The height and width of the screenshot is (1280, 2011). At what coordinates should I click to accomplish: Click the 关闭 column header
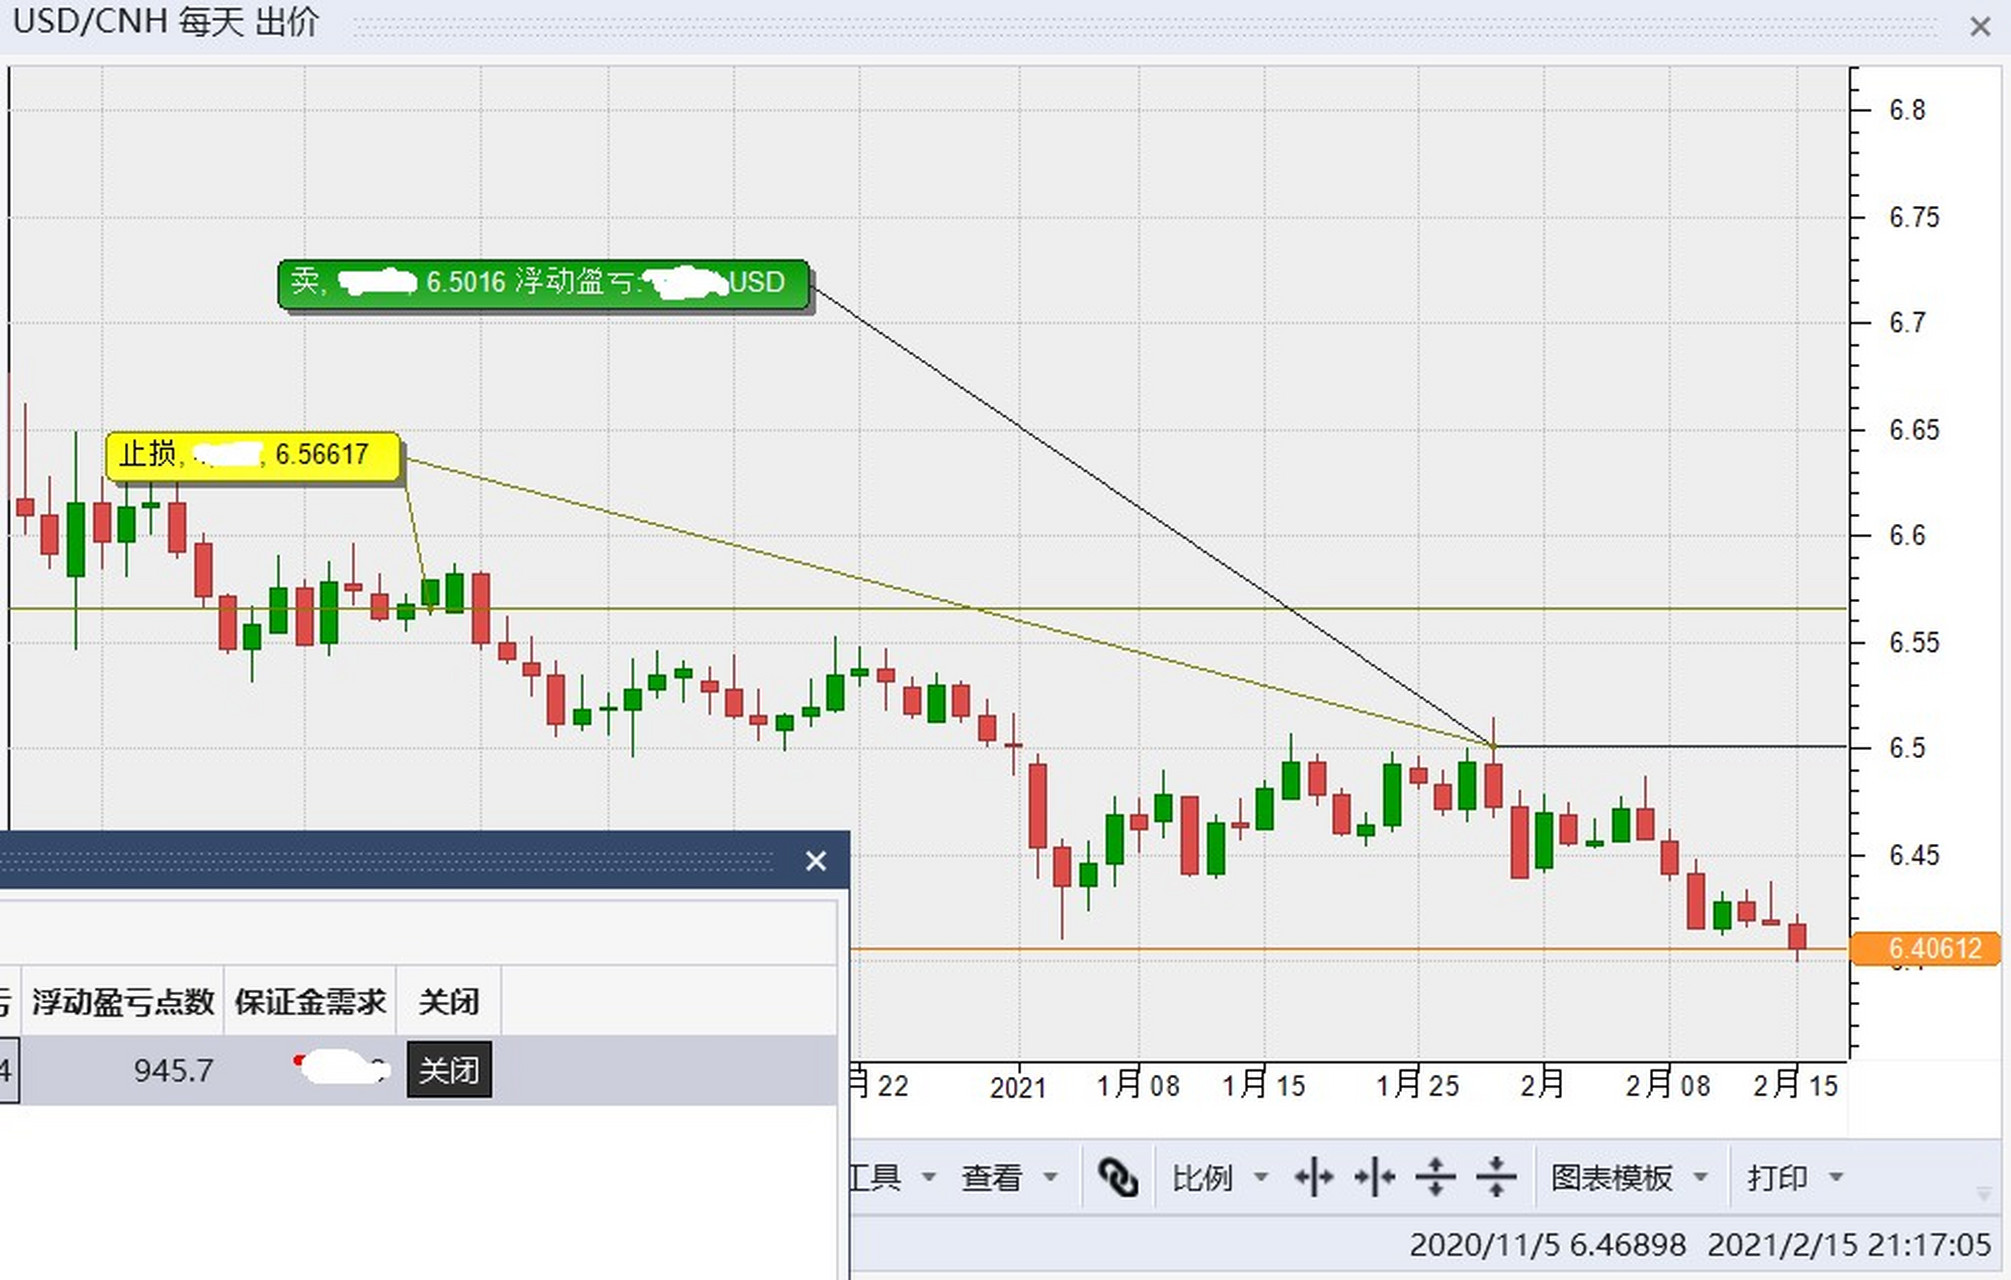pyautogui.click(x=448, y=1001)
